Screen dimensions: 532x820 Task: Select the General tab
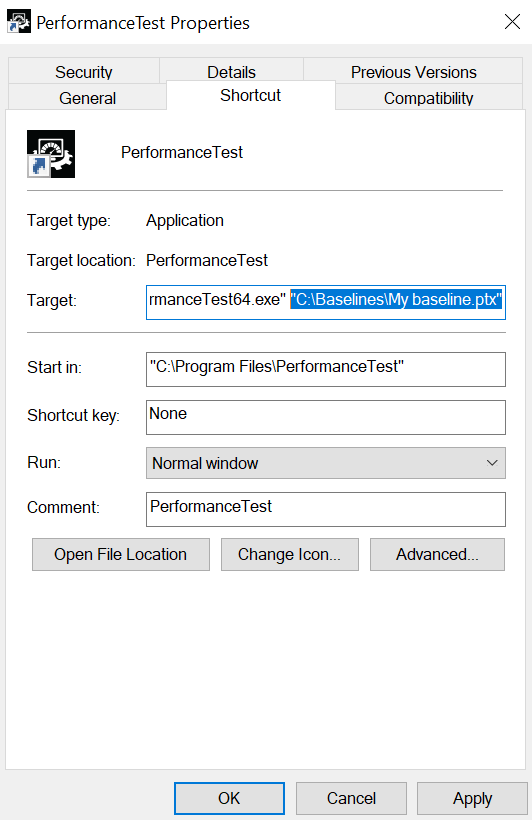[87, 98]
